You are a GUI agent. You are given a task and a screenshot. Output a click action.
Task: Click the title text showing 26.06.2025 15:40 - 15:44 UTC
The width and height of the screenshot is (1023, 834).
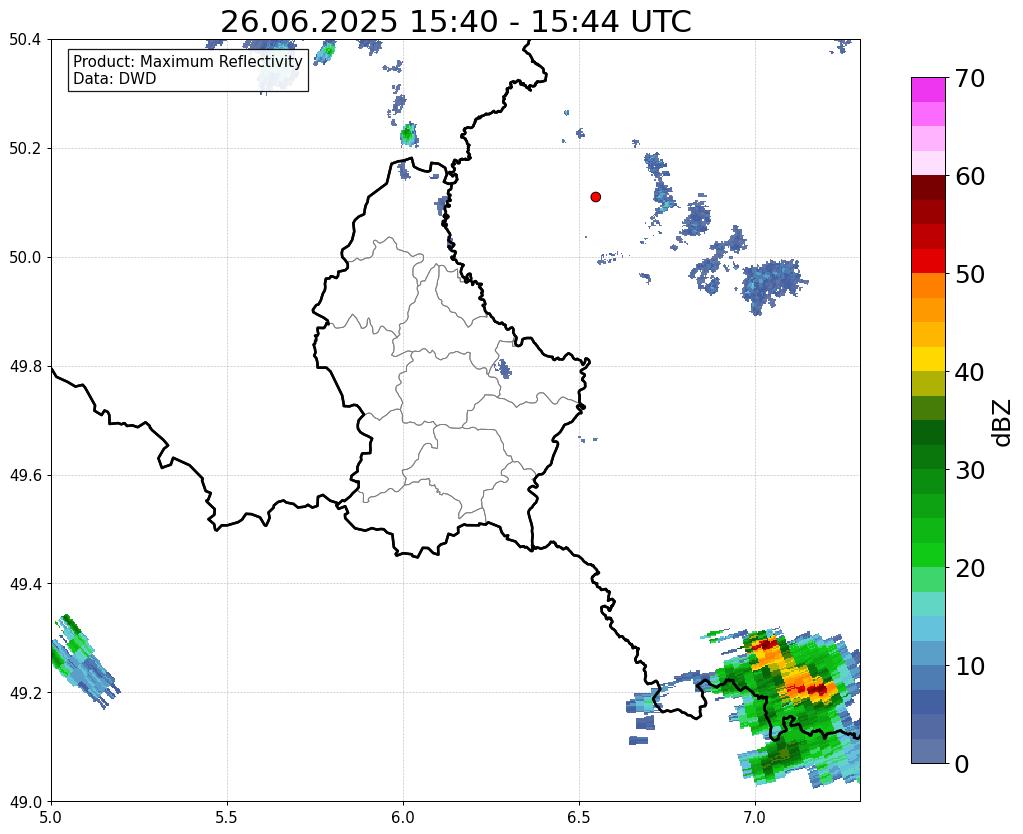pos(455,22)
